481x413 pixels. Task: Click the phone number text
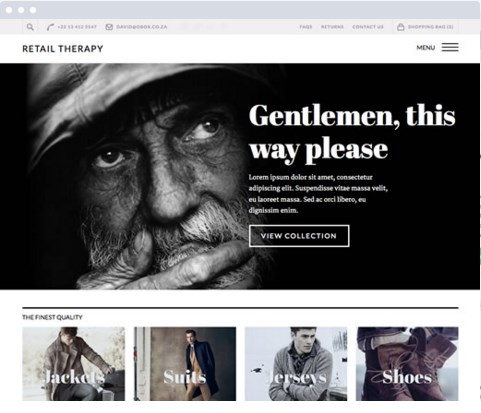click(77, 27)
